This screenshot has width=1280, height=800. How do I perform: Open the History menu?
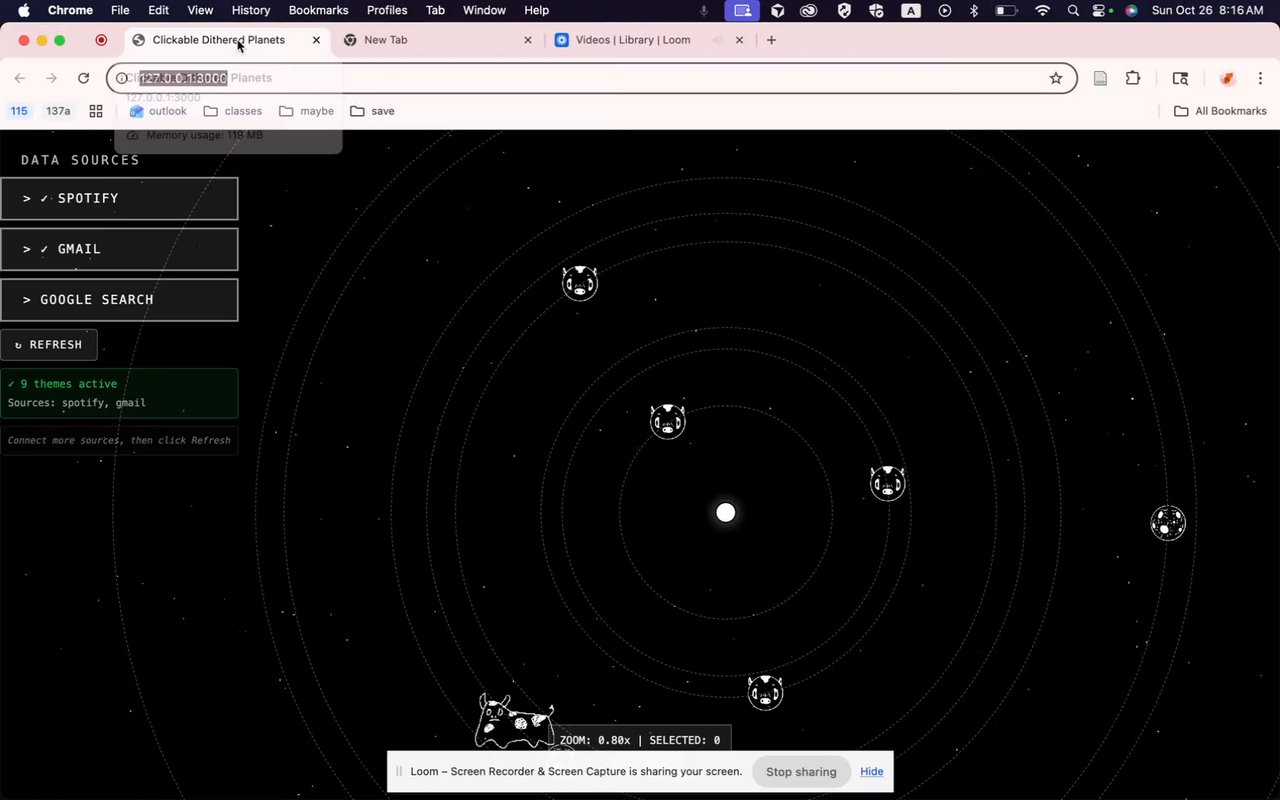[x=251, y=10]
